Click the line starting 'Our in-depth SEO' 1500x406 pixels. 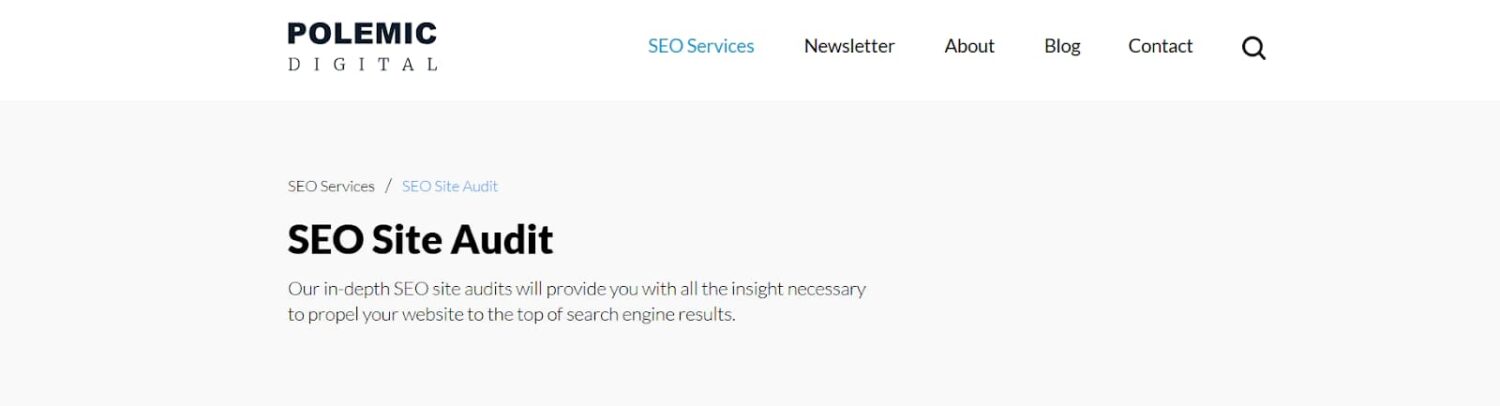click(x=577, y=289)
